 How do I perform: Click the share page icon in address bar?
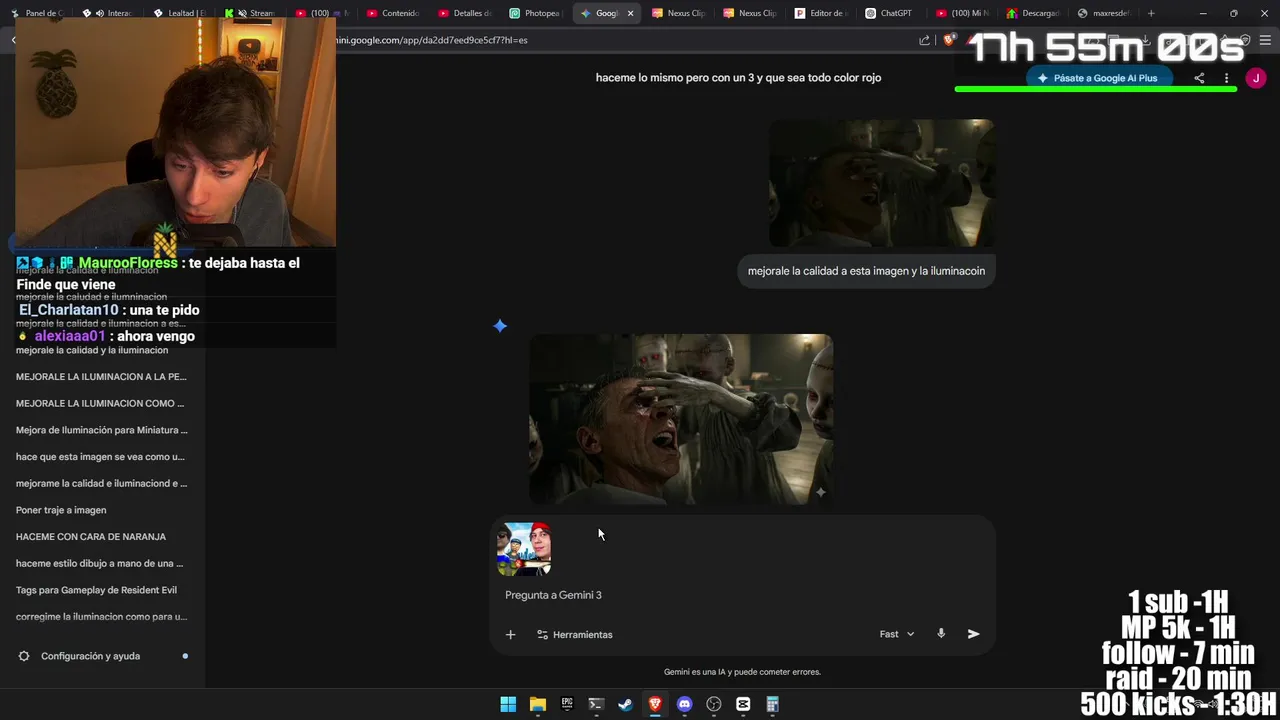[925, 40]
